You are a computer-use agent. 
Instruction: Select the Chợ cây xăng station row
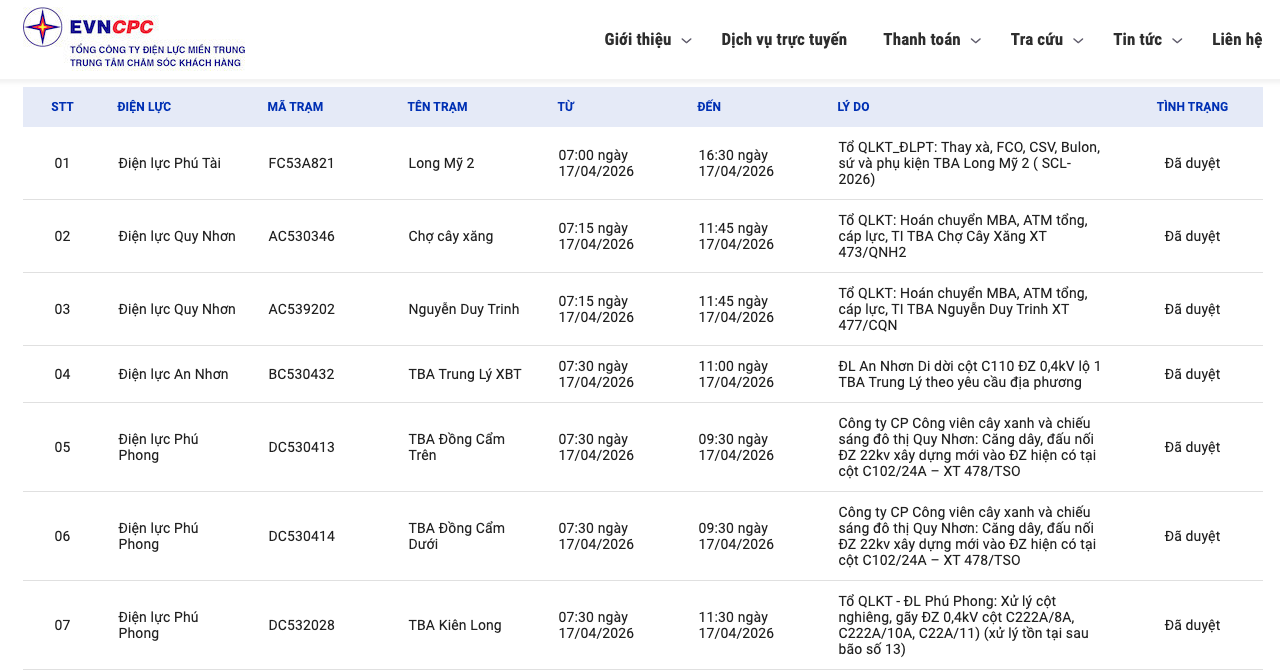click(450, 236)
